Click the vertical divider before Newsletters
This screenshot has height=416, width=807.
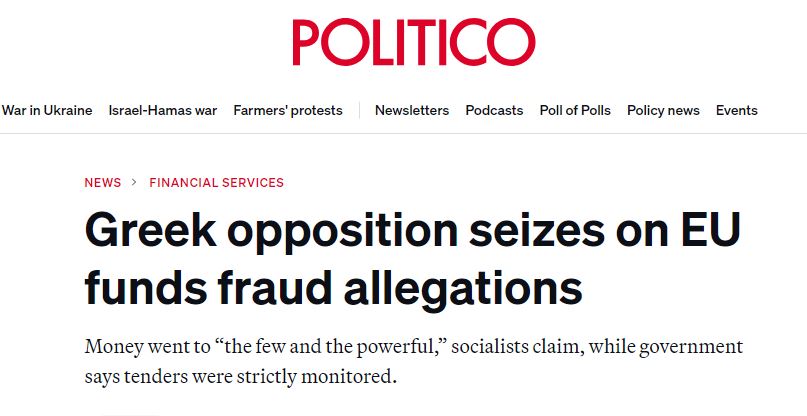point(358,111)
